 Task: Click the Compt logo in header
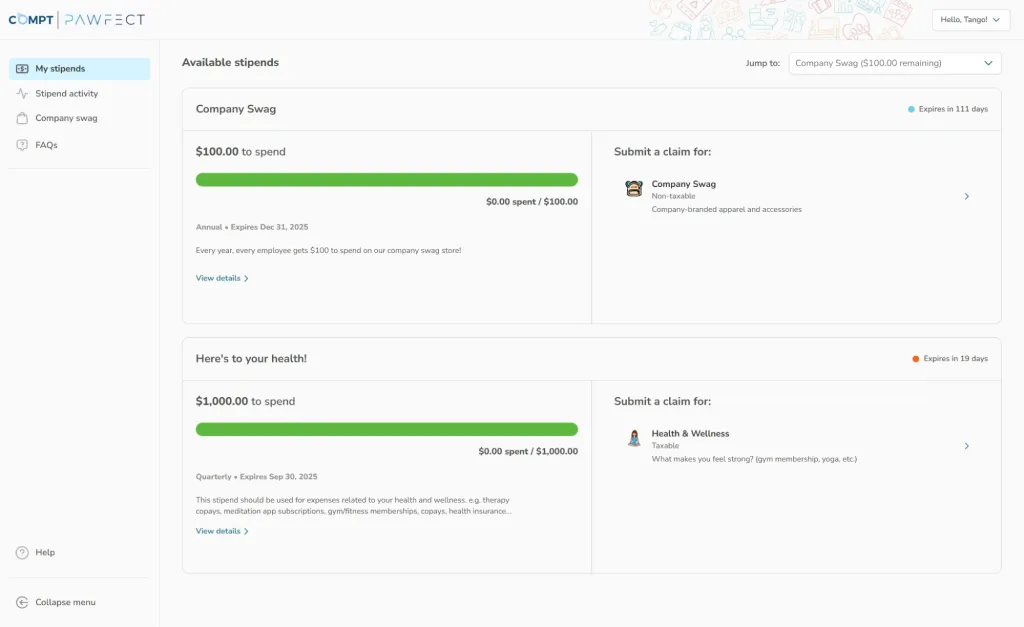click(x=31, y=20)
